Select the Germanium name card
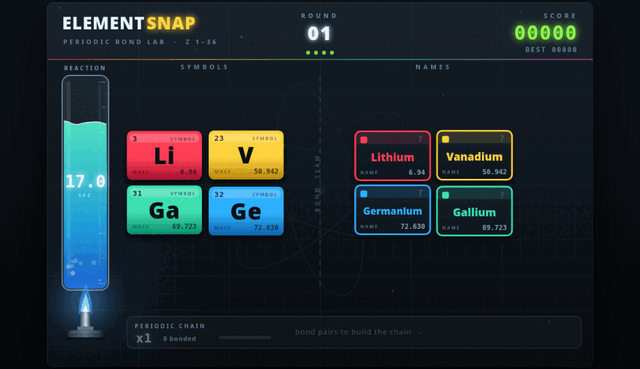 (393, 210)
